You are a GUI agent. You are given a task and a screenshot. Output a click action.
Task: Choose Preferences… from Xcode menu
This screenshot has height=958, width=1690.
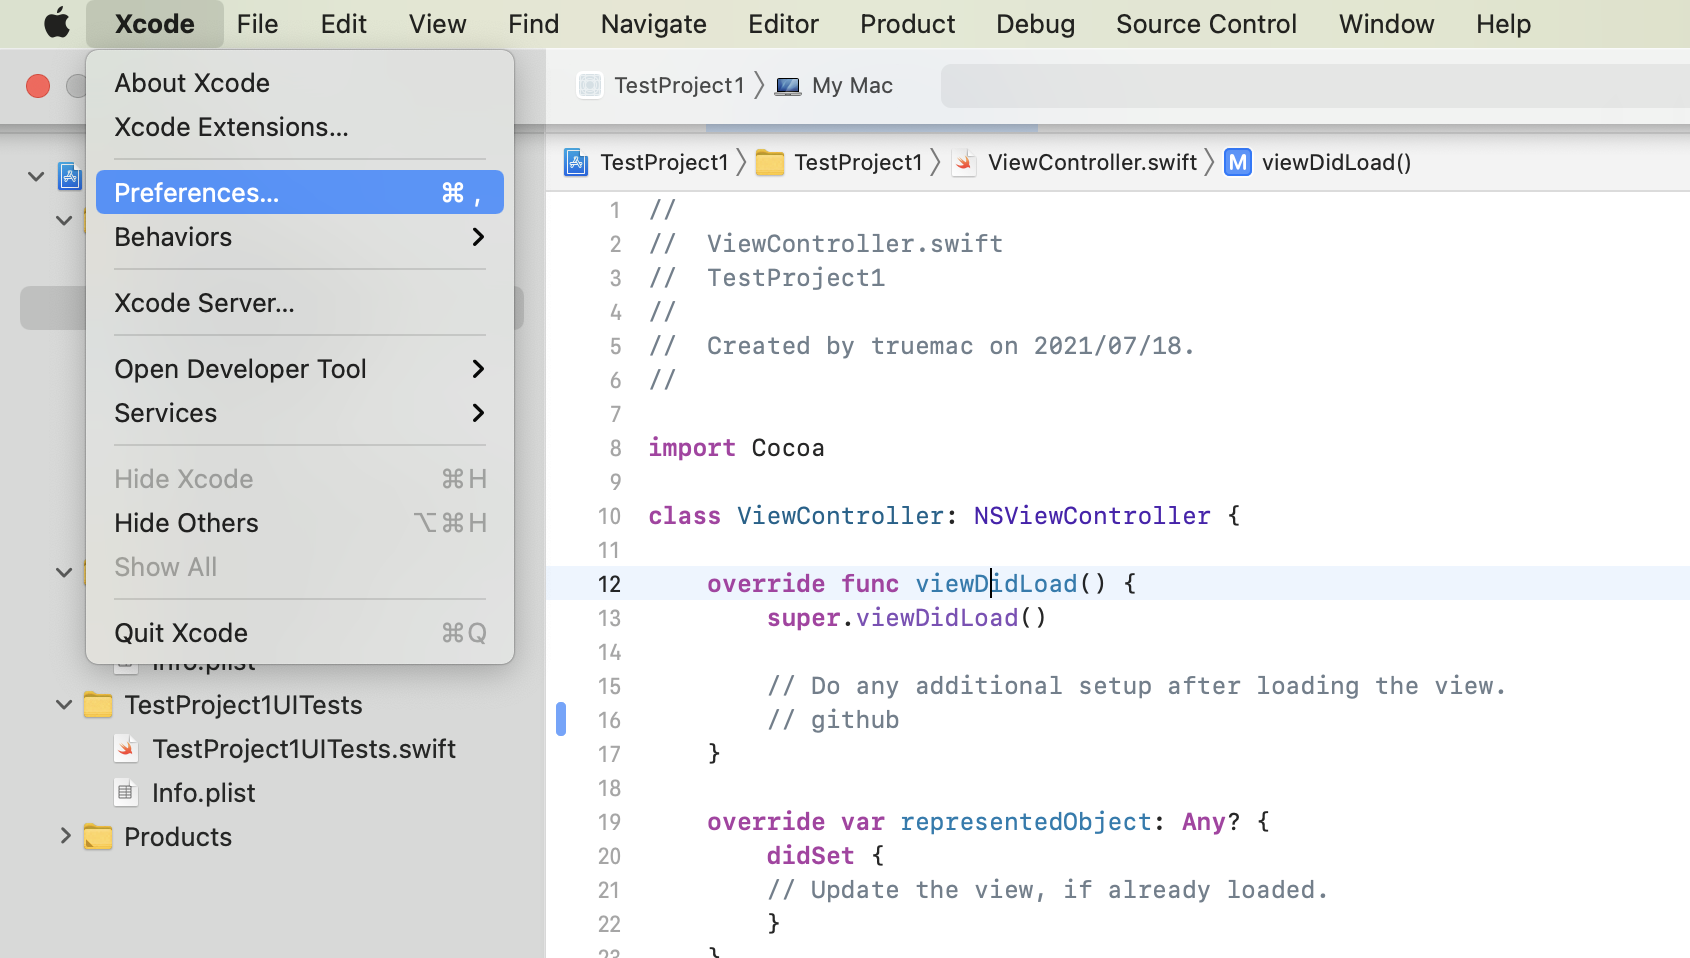click(300, 192)
